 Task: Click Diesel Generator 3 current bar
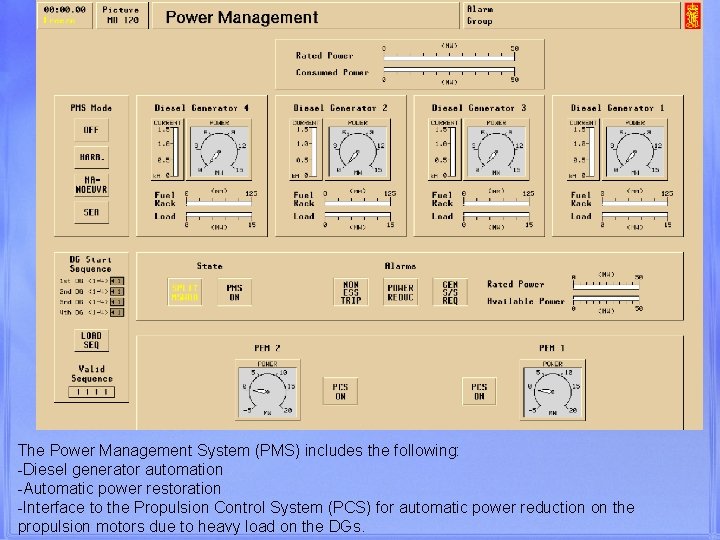tap(453, 152)
